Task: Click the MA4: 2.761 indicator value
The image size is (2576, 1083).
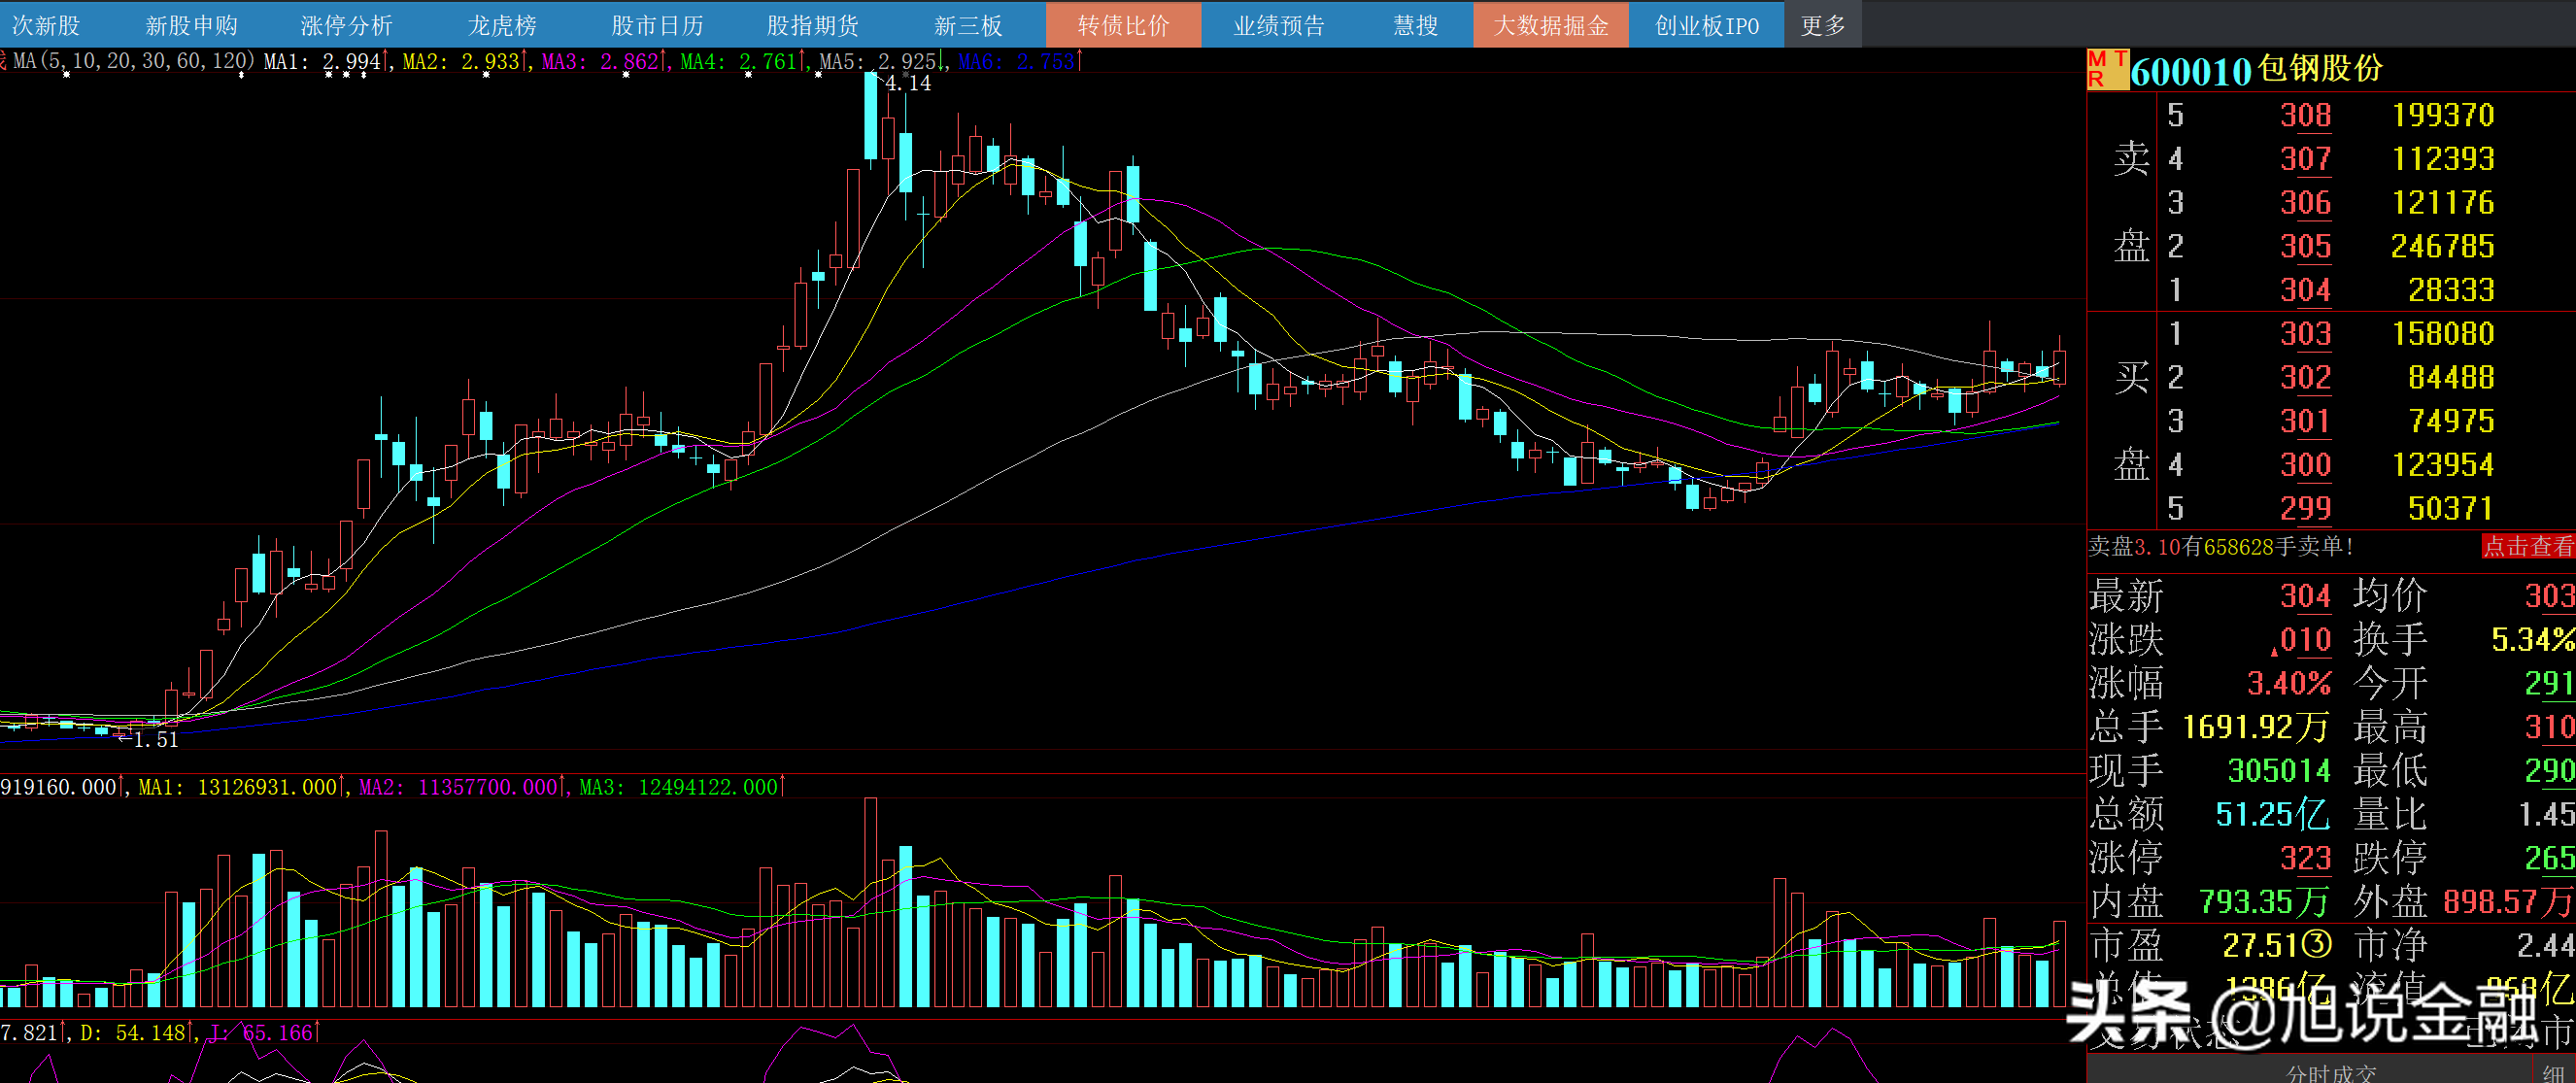Action: tap(743, 61)
